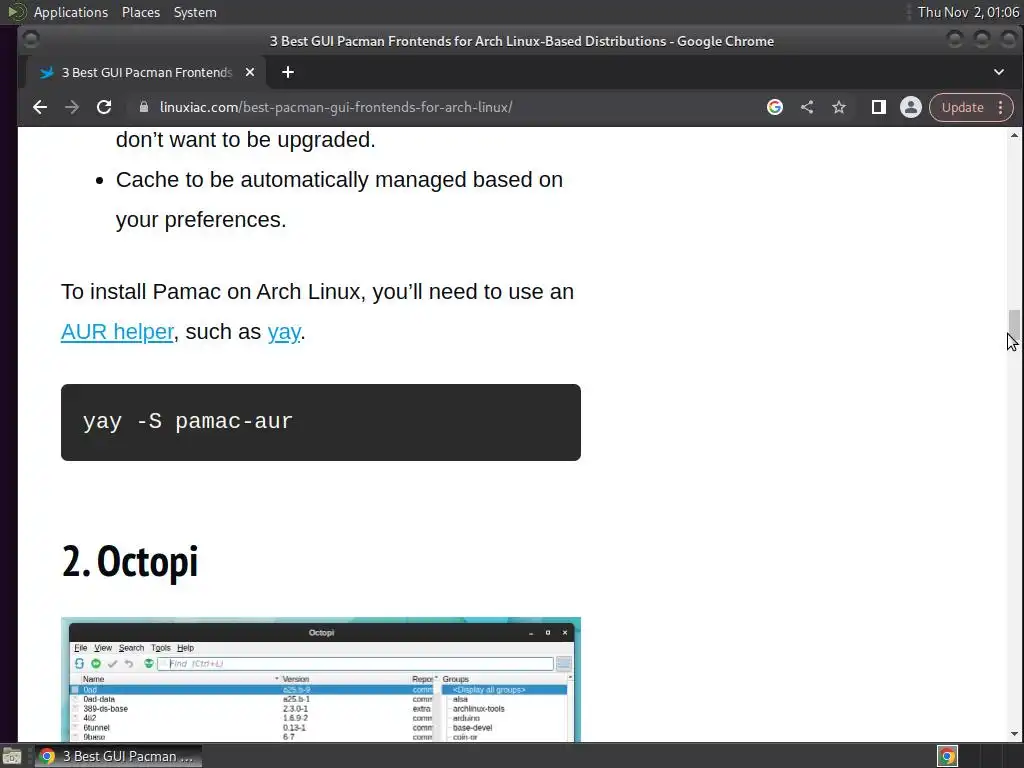Open the Chrome profile avatar
The image size is (1024, 768).
(910, 107)
